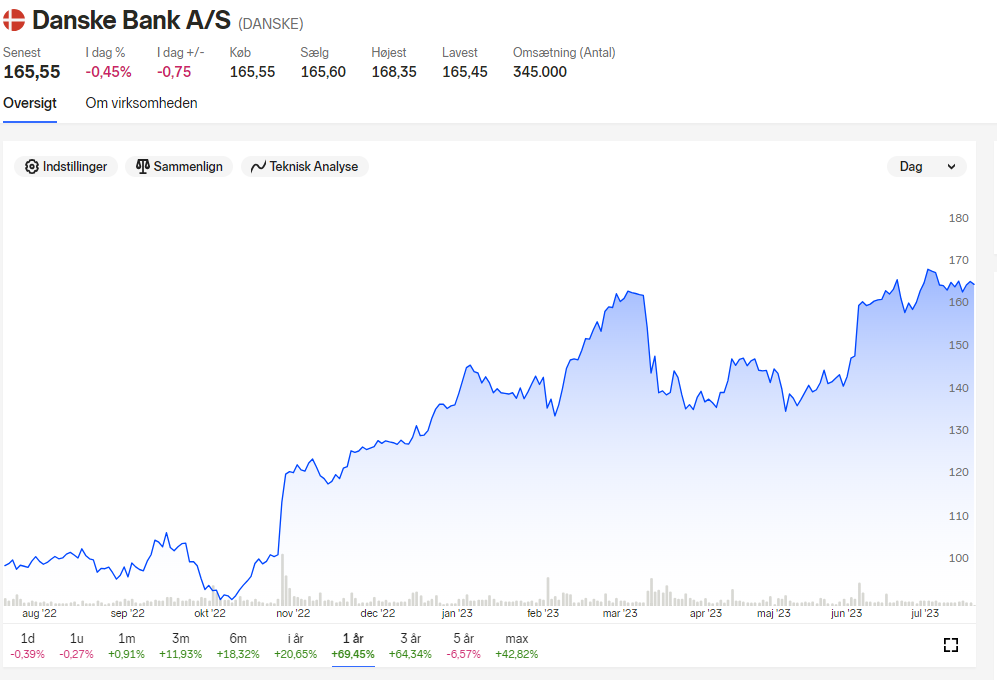Select the 6m time range
The image size is (997, 680).
[x=238, y=646]
